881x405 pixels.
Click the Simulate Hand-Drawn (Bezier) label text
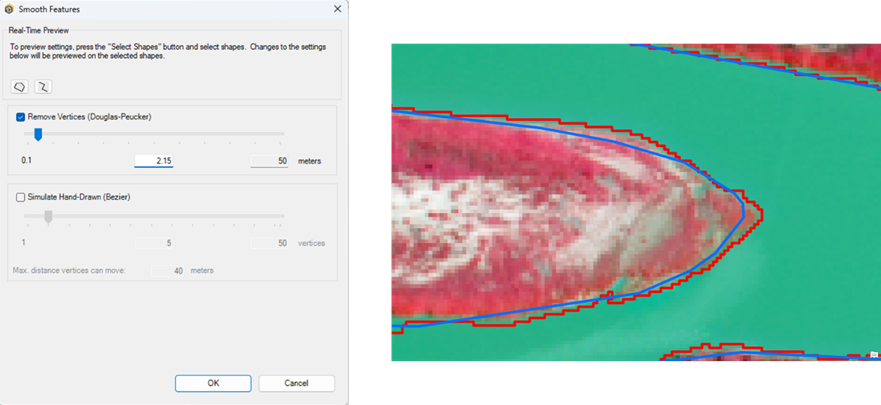[79, 197]
